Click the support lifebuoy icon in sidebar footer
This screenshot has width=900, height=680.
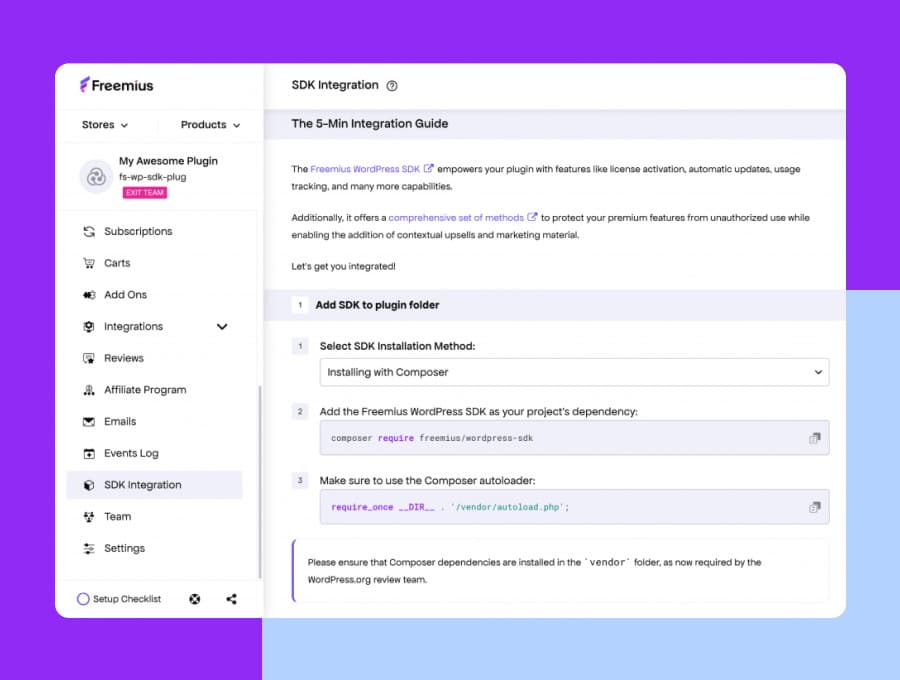click(195, 599)
